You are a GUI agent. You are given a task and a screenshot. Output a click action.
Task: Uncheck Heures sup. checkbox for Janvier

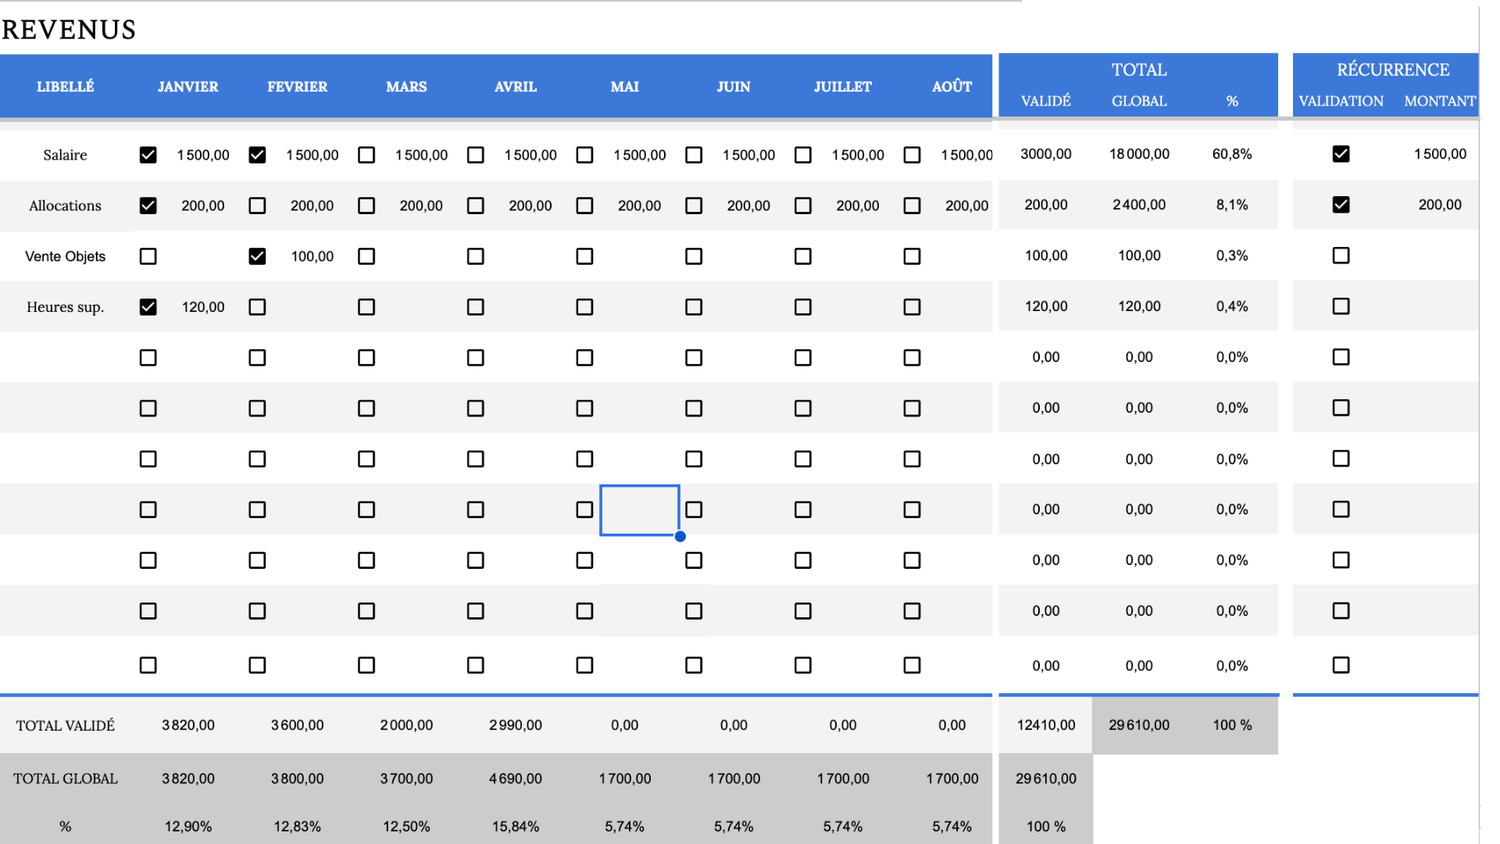tap(148, 307)
